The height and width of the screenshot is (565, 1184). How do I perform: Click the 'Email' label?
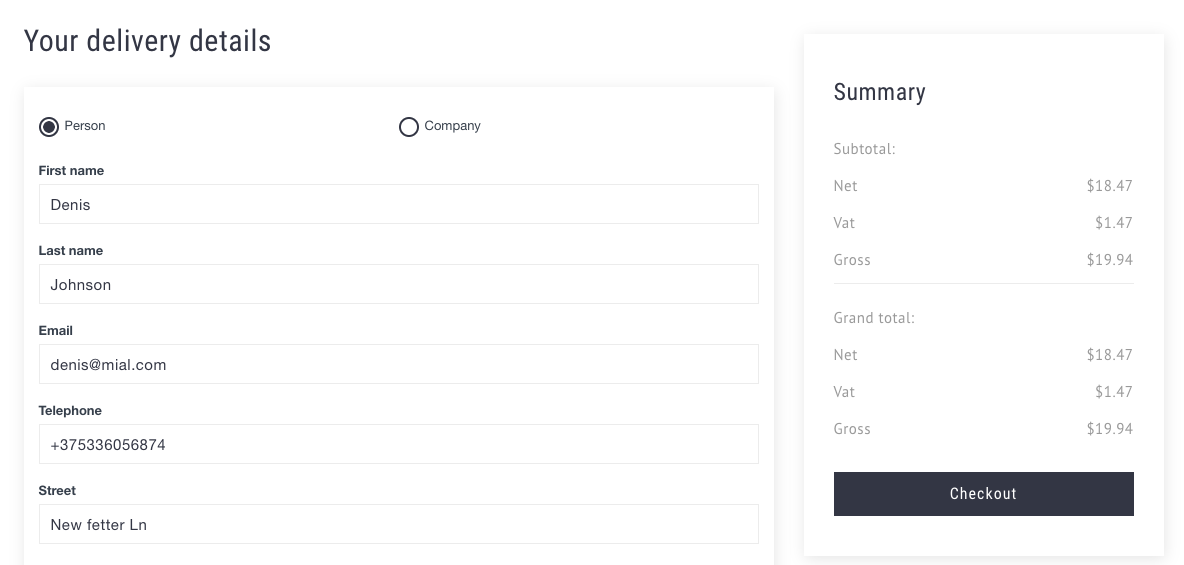[x=56, y=331]
